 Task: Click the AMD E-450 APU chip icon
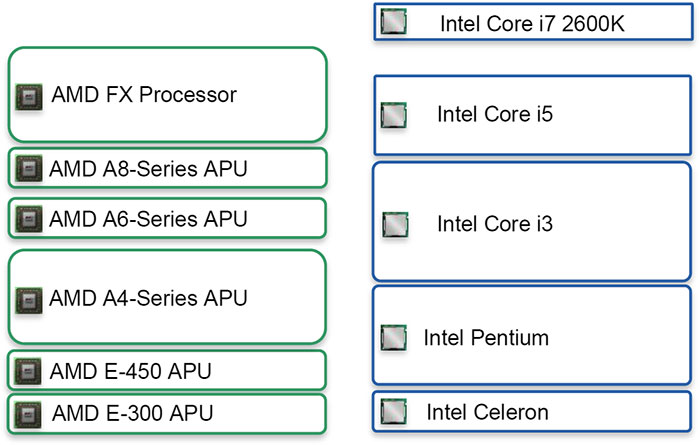28,371
